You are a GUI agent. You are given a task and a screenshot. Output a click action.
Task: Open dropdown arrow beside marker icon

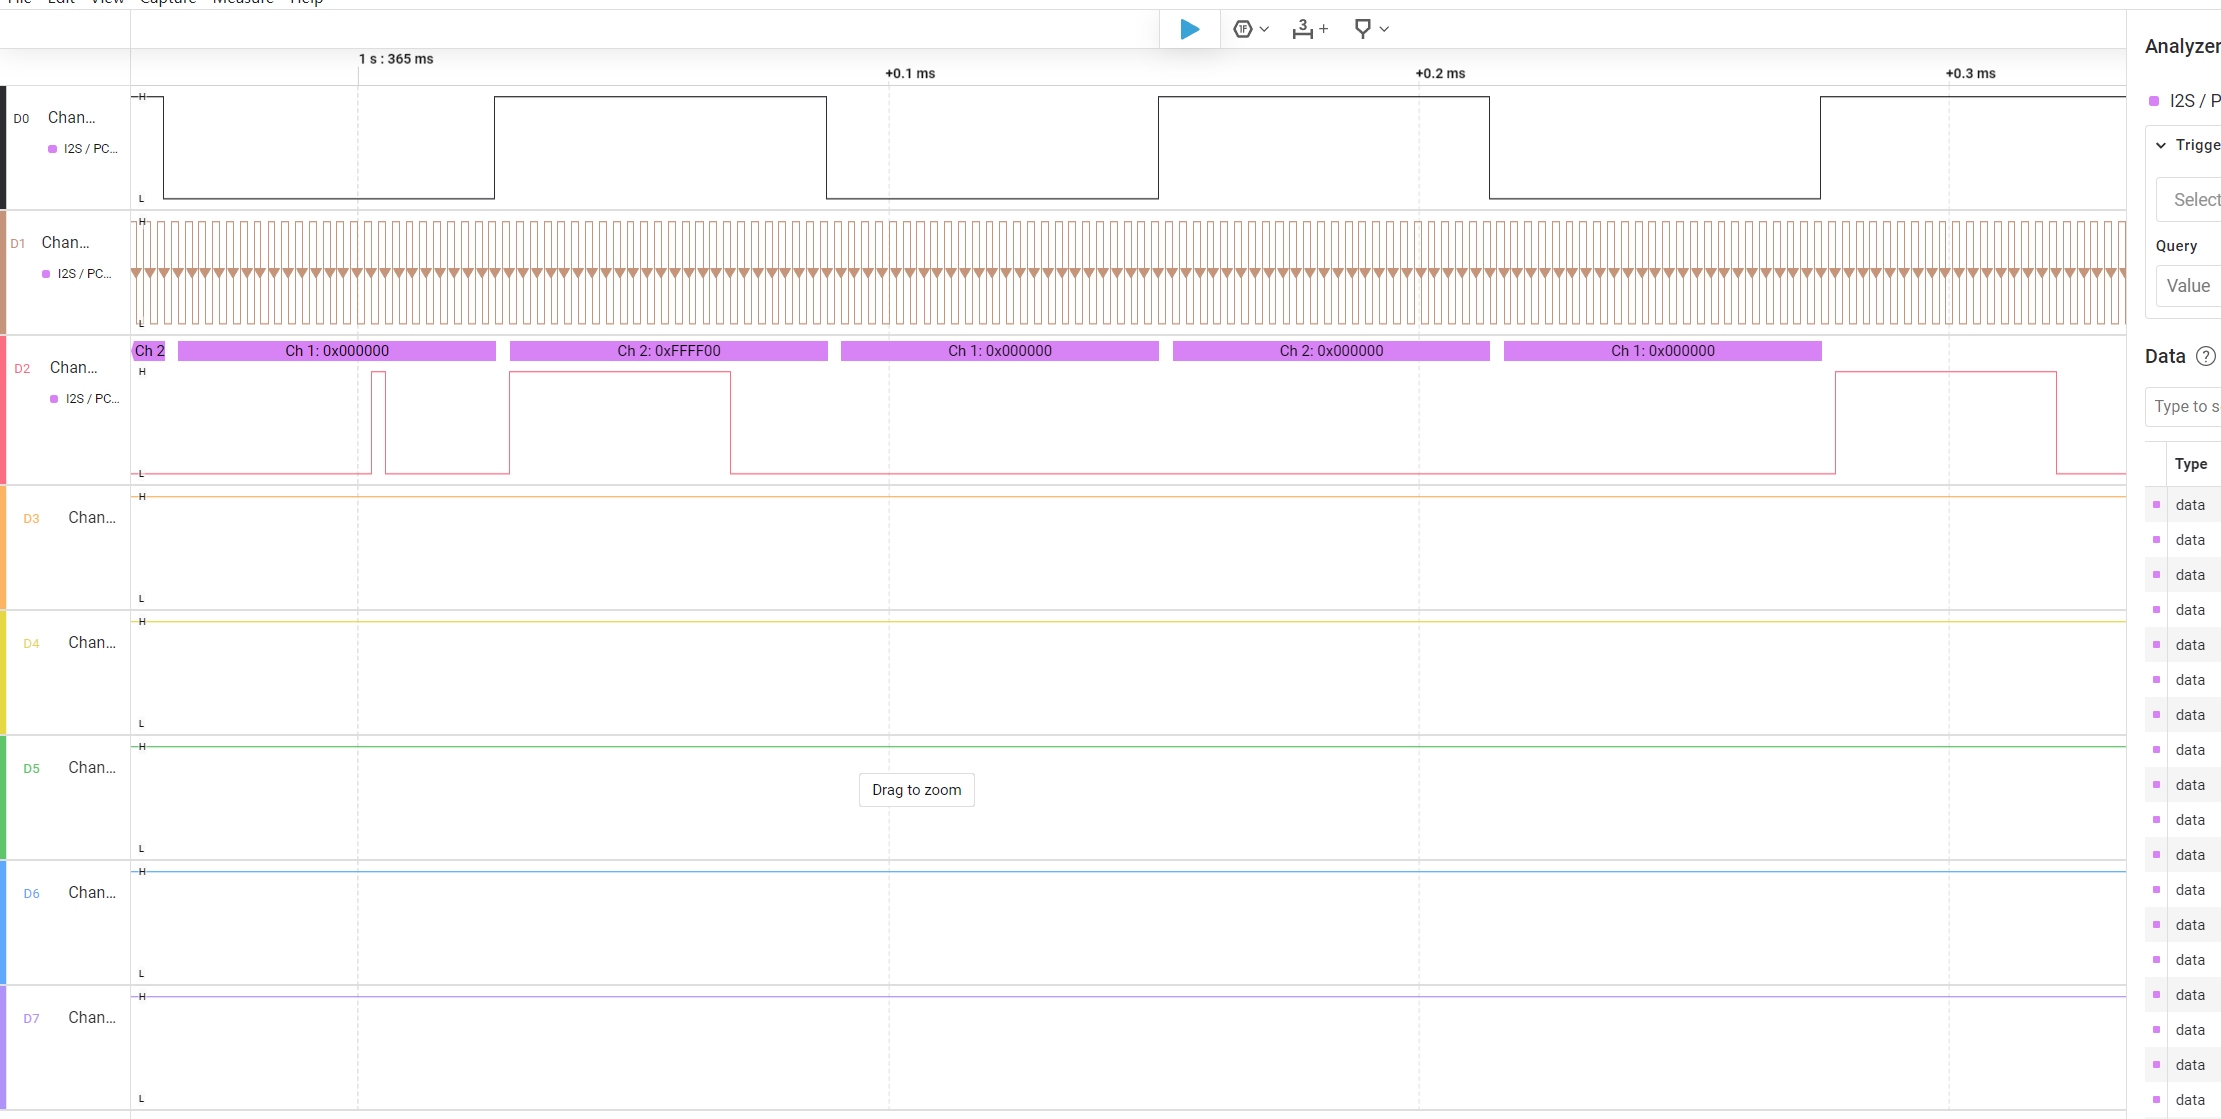[x=1384, y=29]
